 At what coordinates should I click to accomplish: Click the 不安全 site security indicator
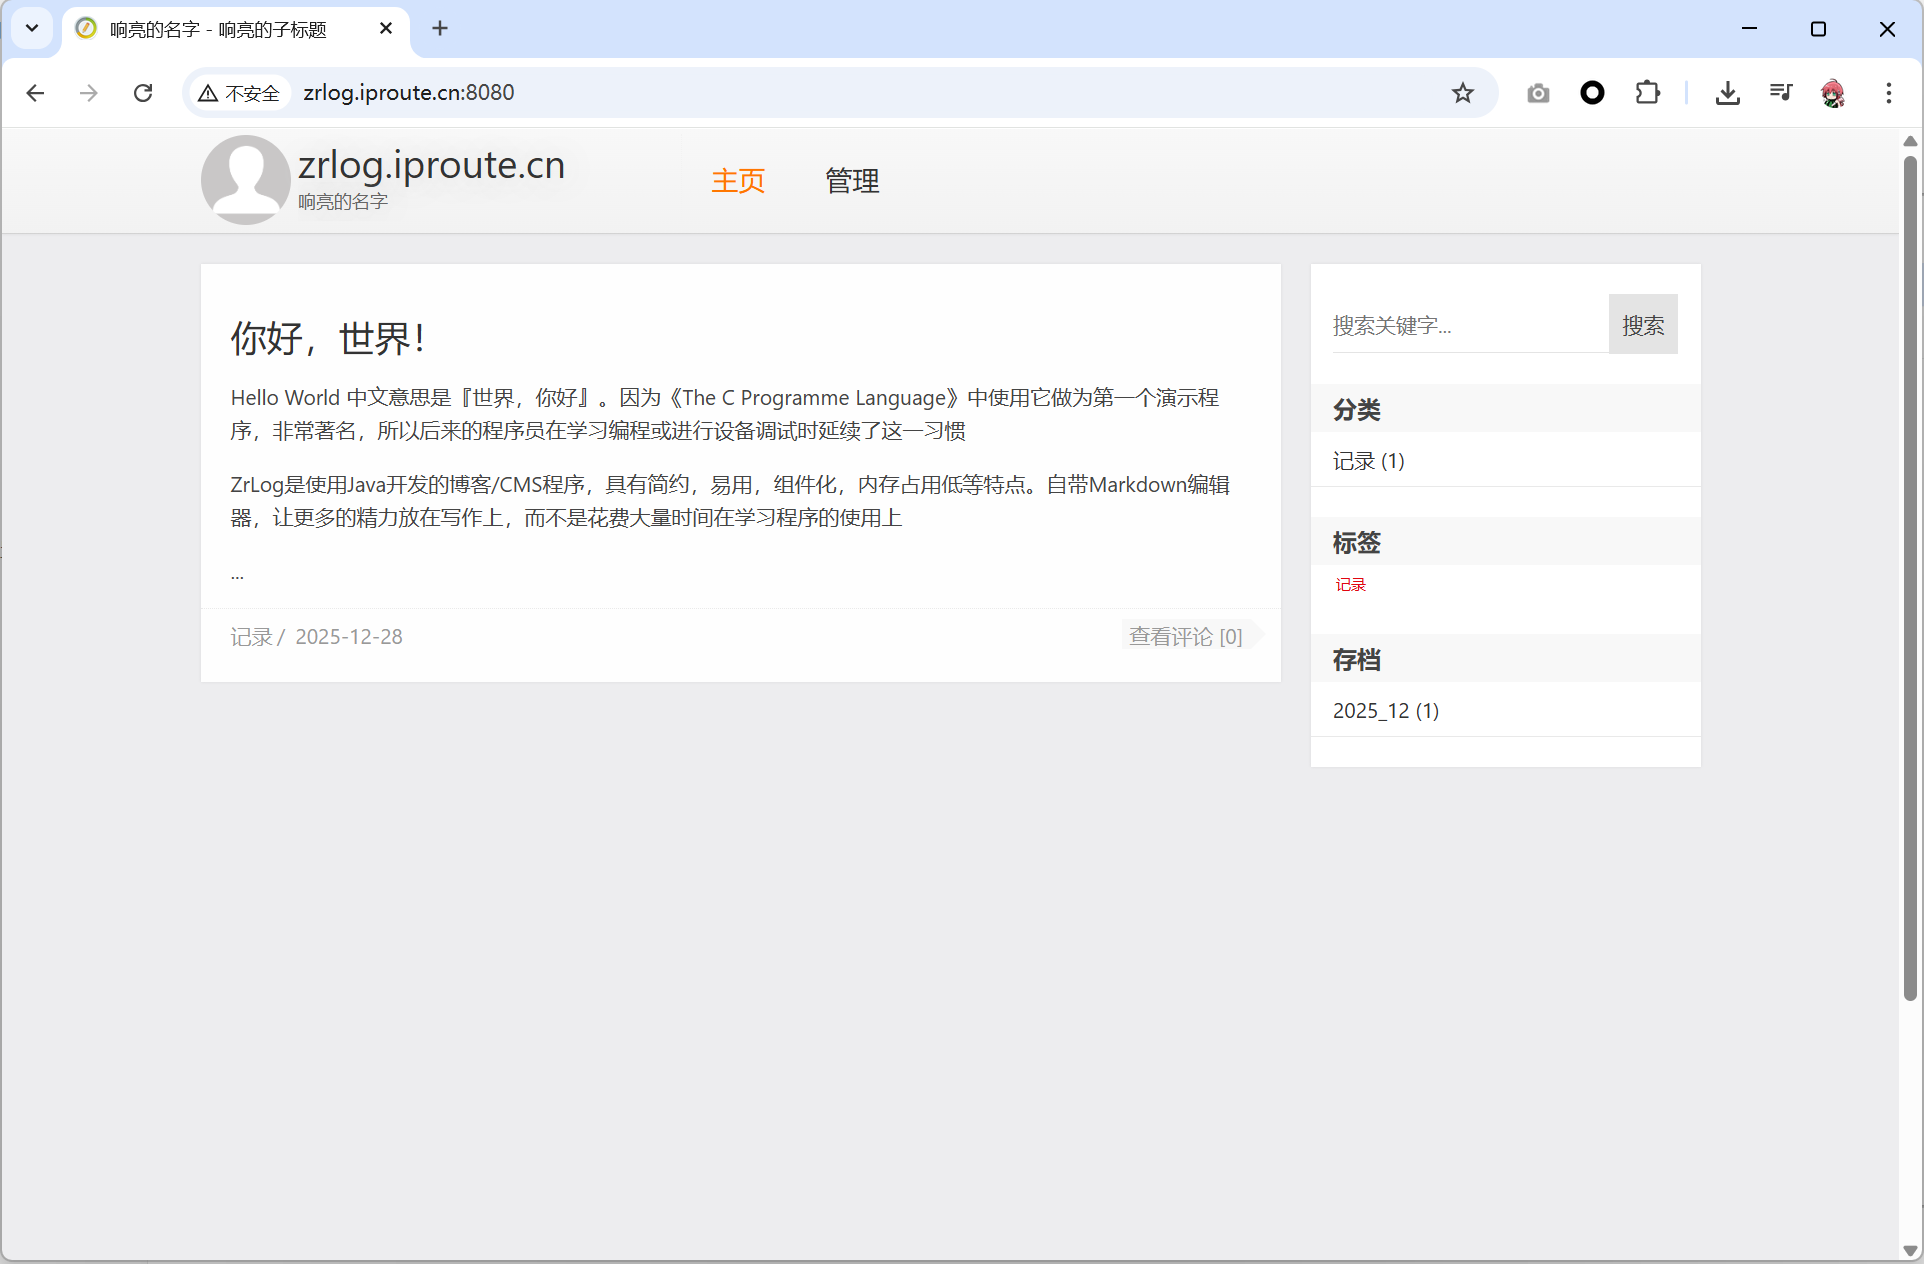(x=240, y=93)
